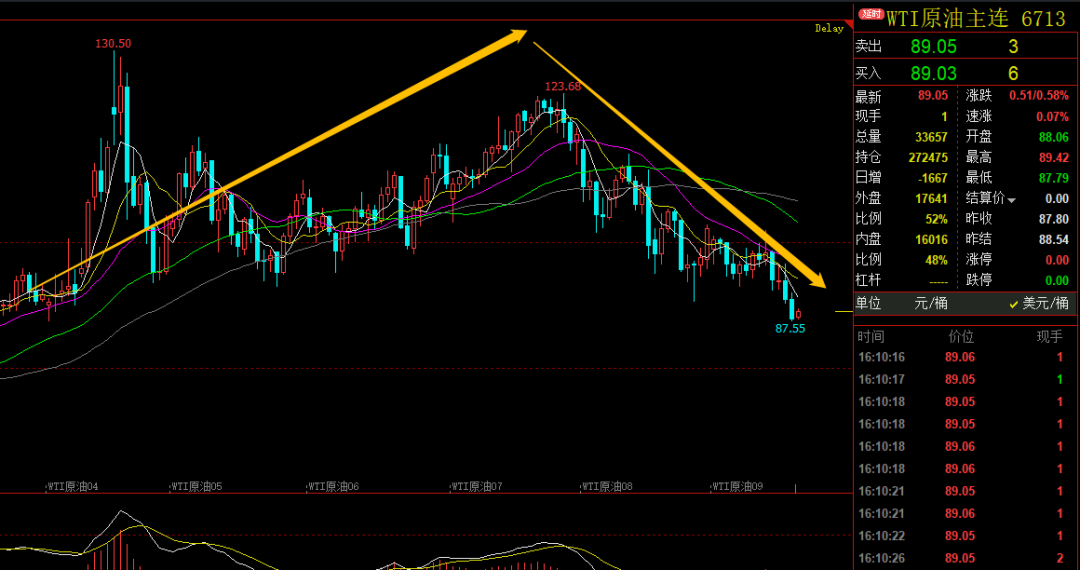Click the yellow checkmark beside 美元/桶
1080x570 pixels.
tap(1013, 303)
